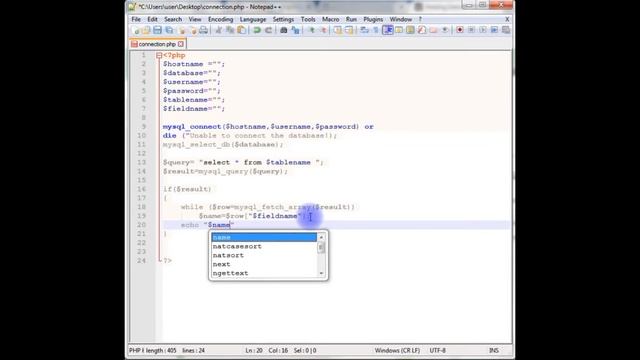640x360 pixels.
Task: Redo the edit with the Redo arrow
Action: click(x=269, y=30)
